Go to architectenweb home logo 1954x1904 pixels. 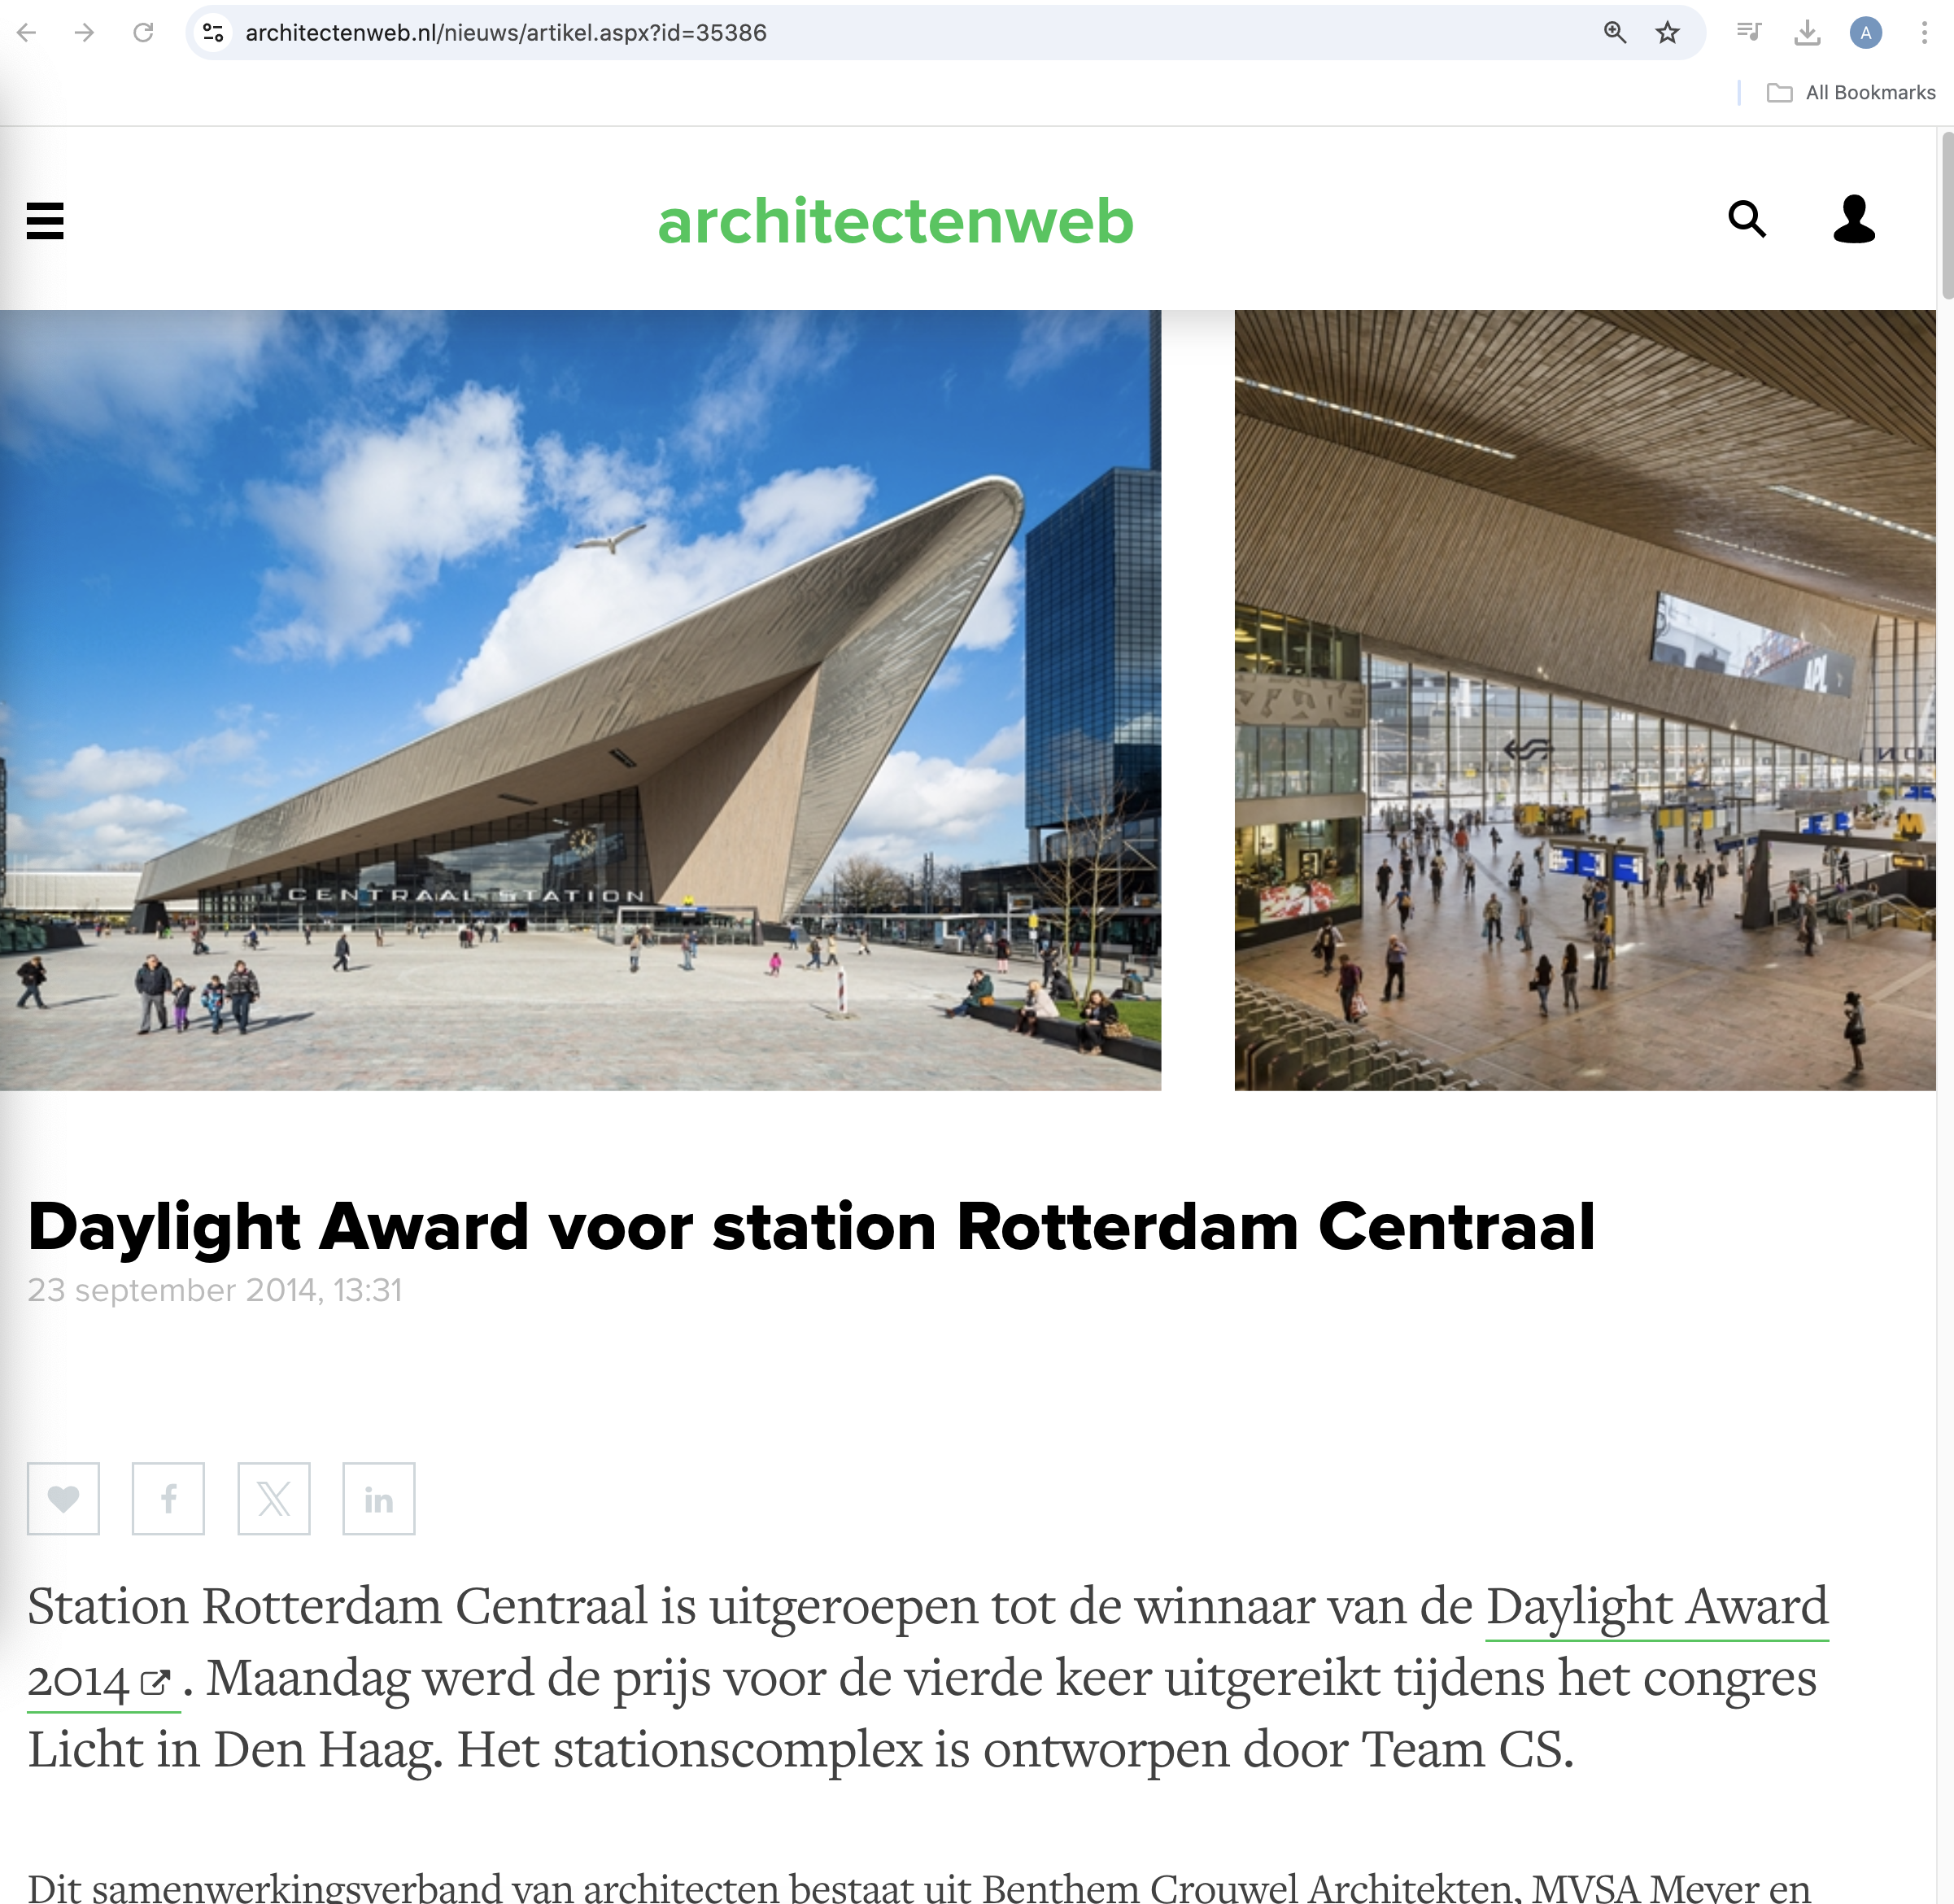895,221
